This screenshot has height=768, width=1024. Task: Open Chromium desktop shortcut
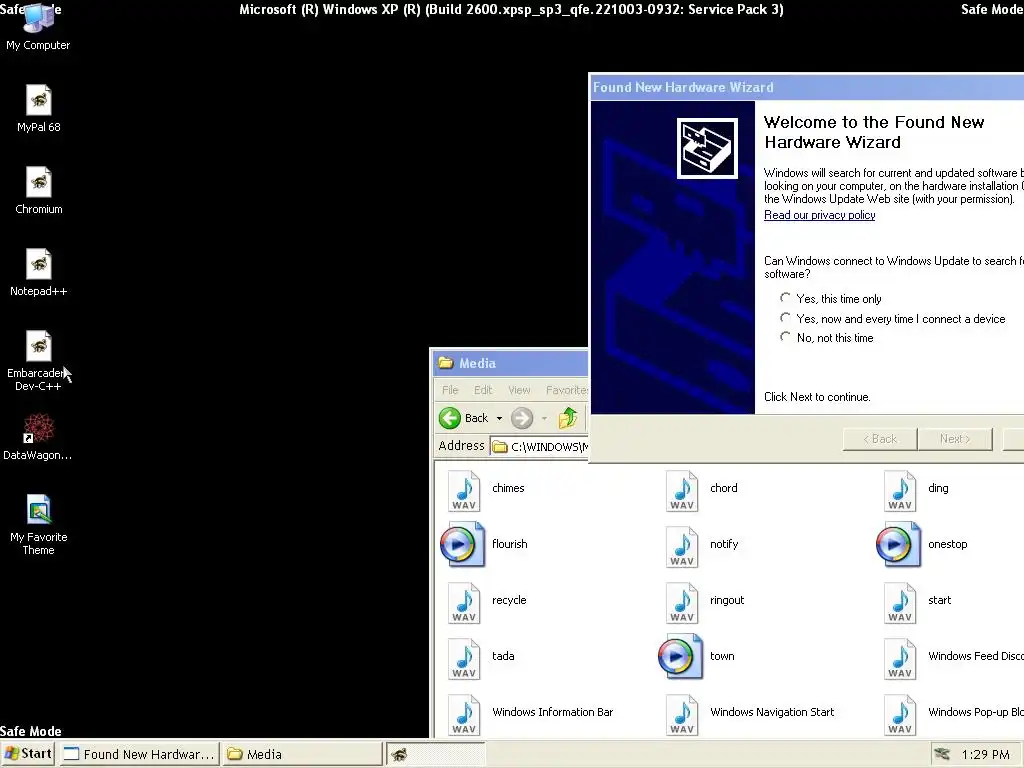[x=39, y=191]
